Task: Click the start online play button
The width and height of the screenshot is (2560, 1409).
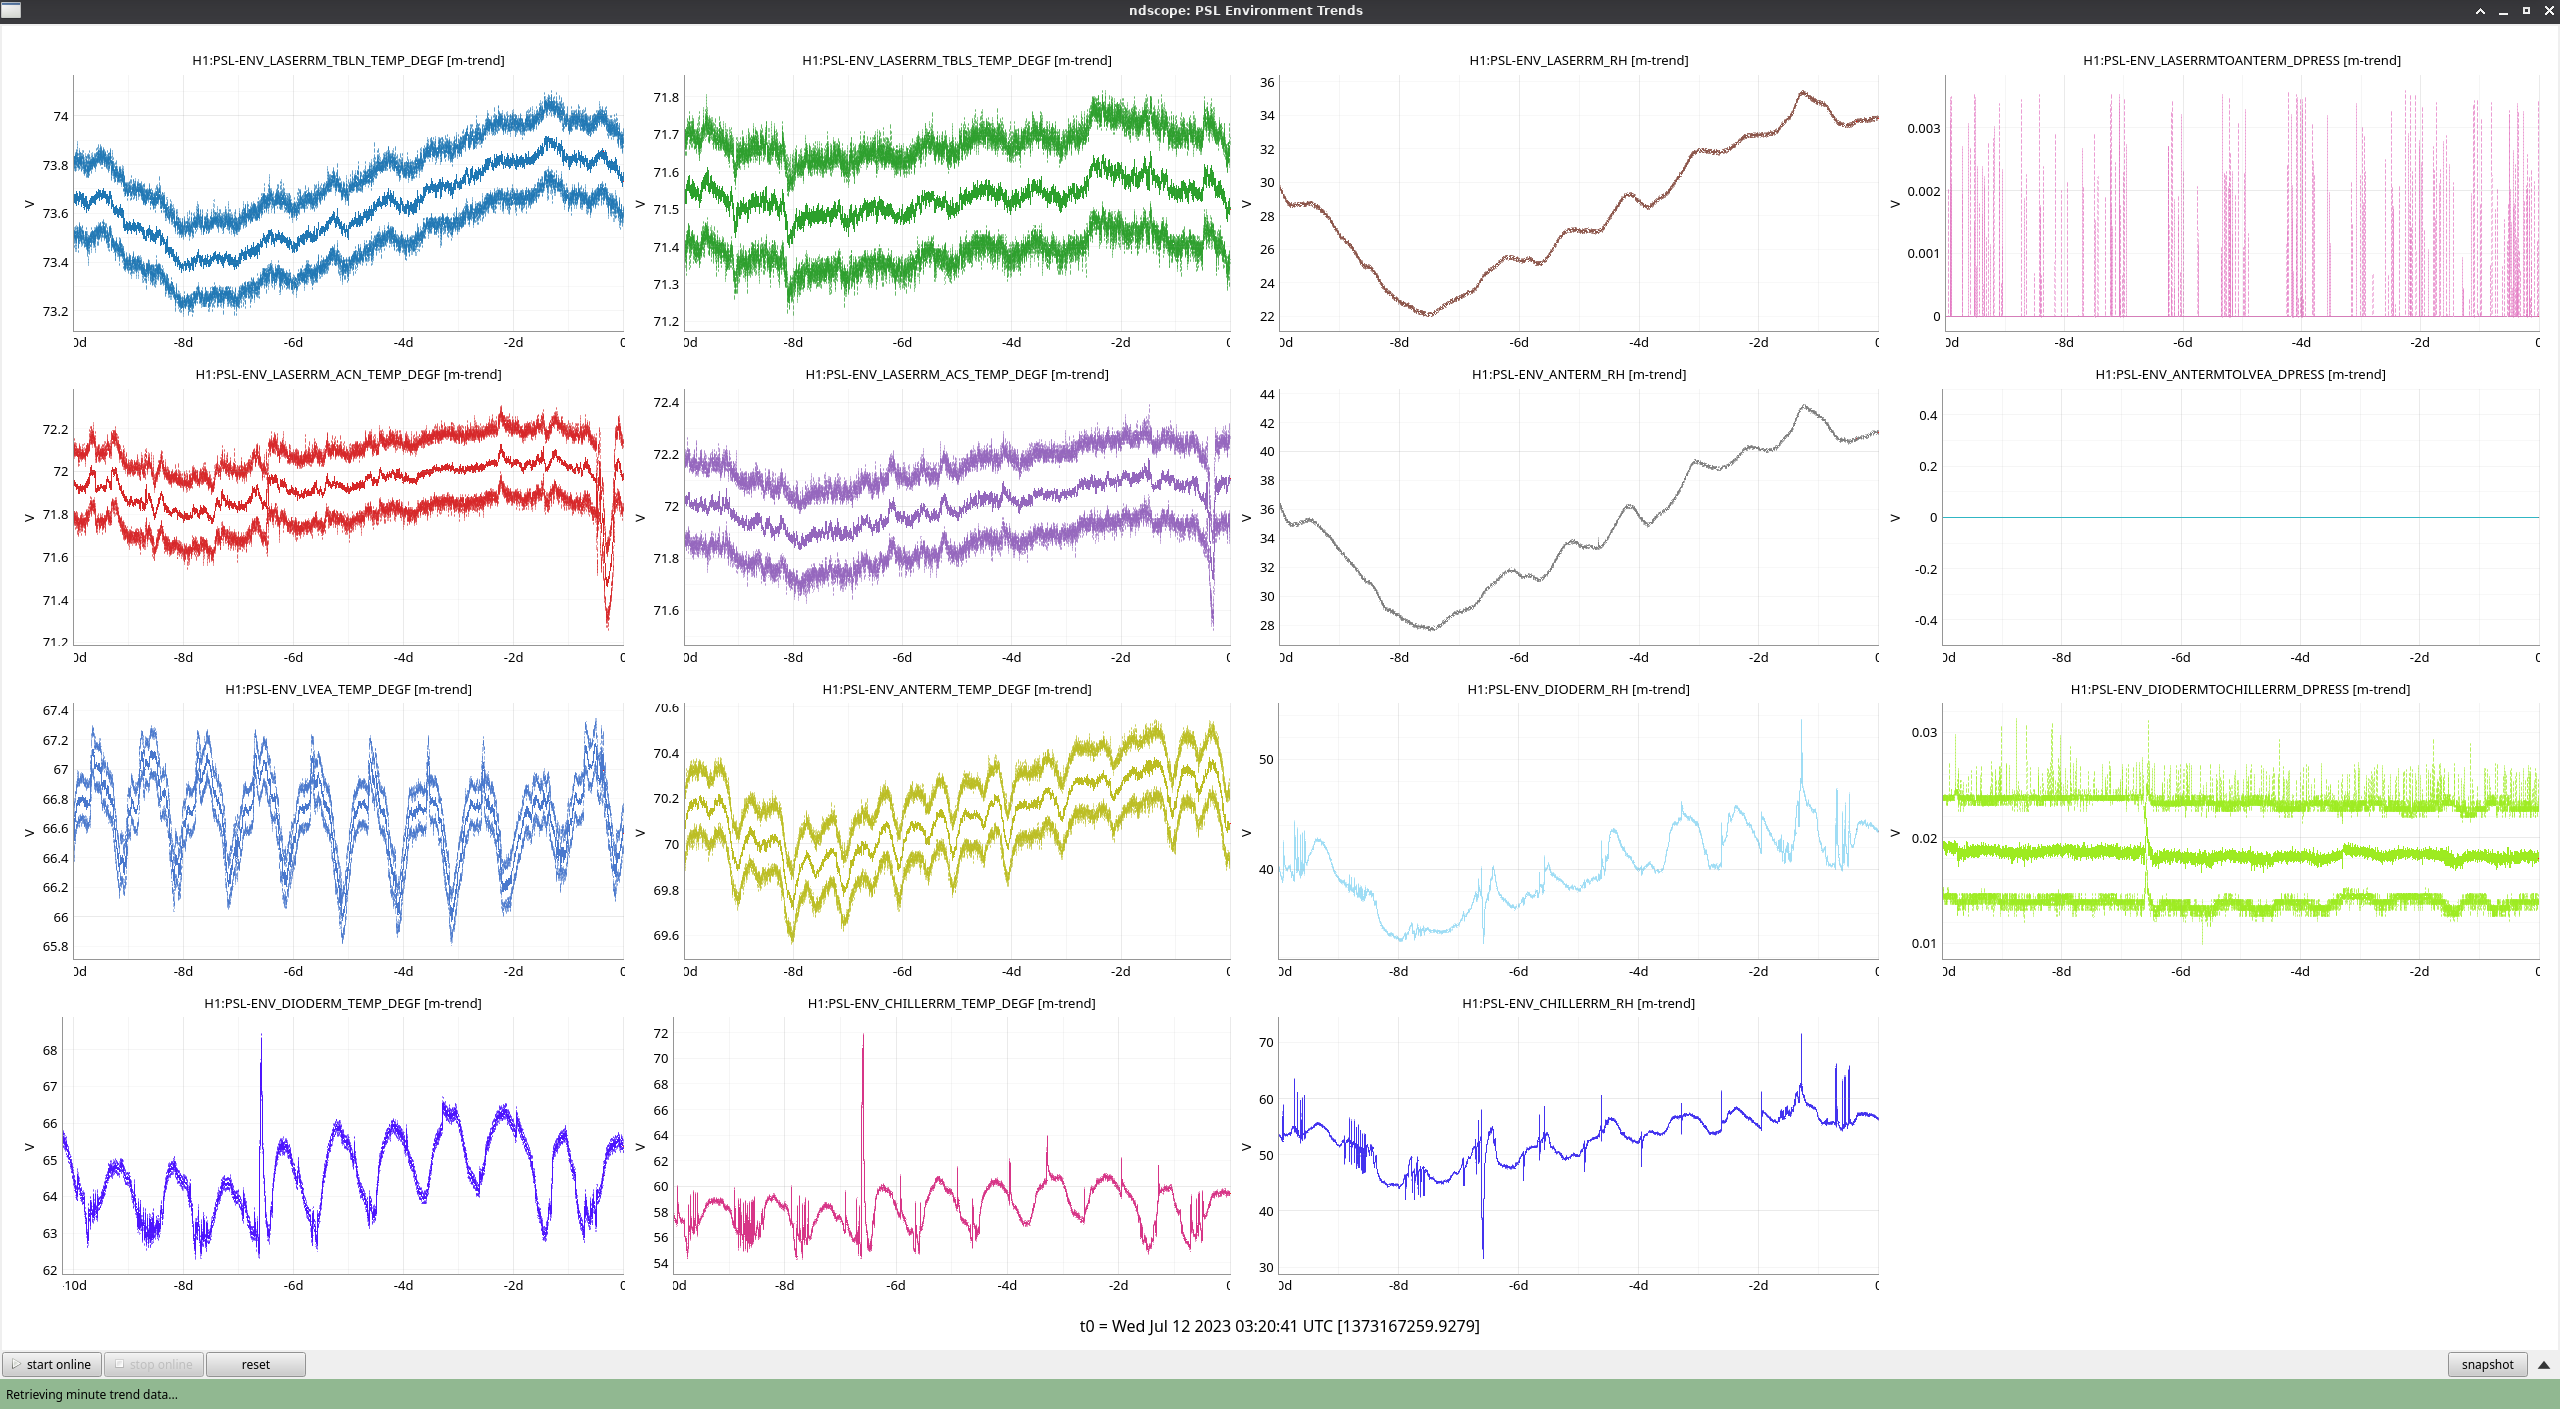Action: click(52, 1364)
